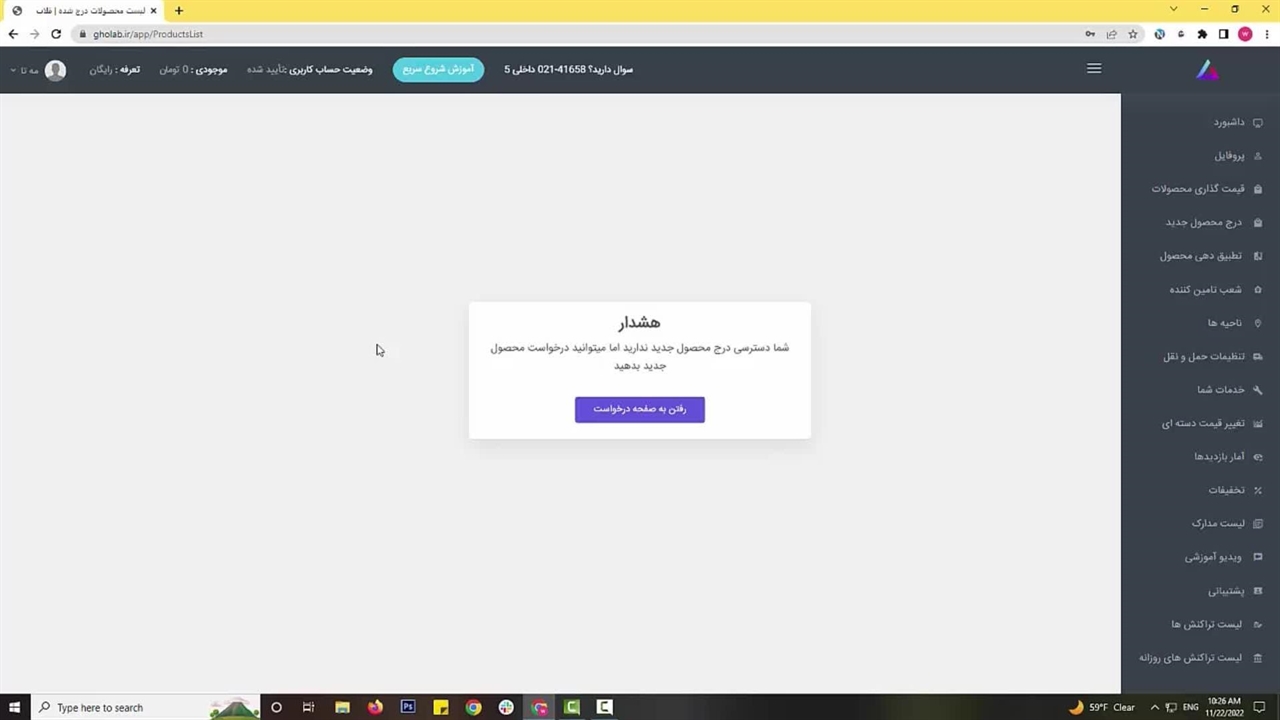Click the خدمات شما wrench icon

tap(1258, 390)
